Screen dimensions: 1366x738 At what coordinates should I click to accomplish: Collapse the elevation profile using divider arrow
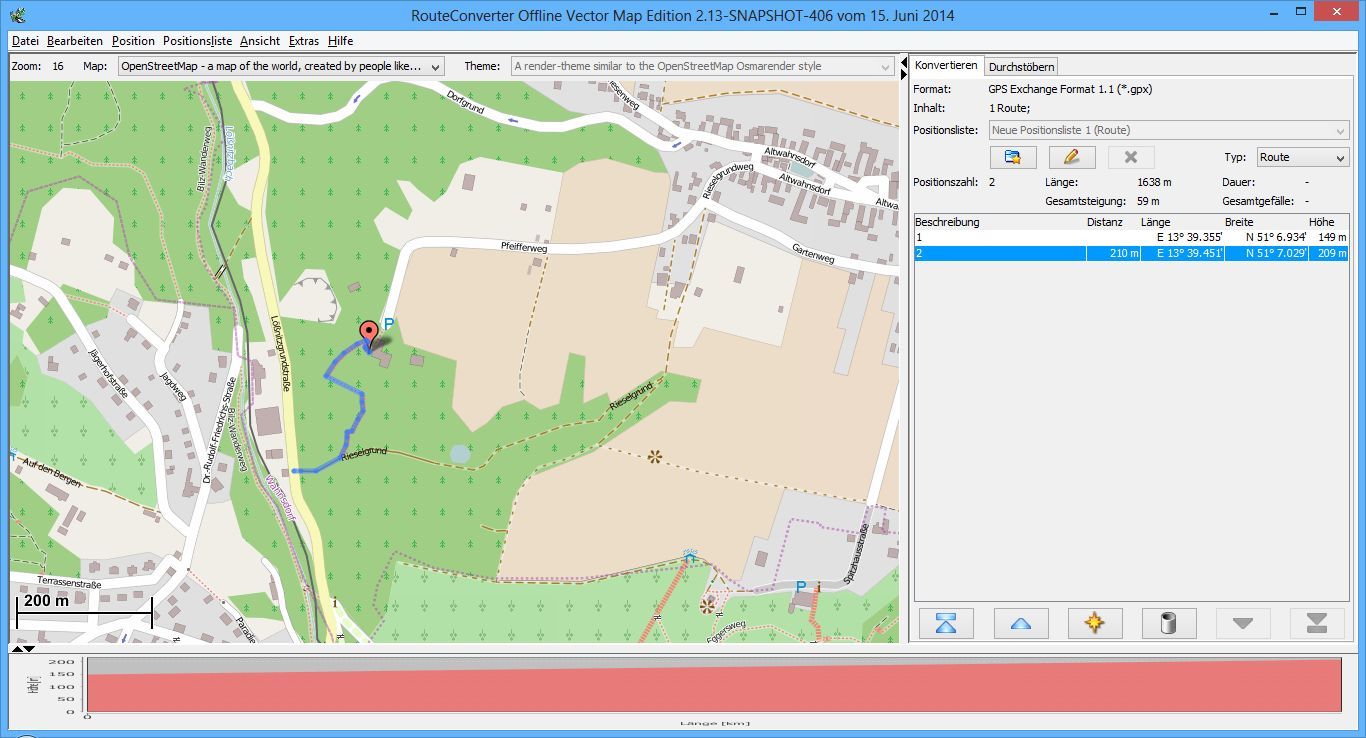(29, 649)
